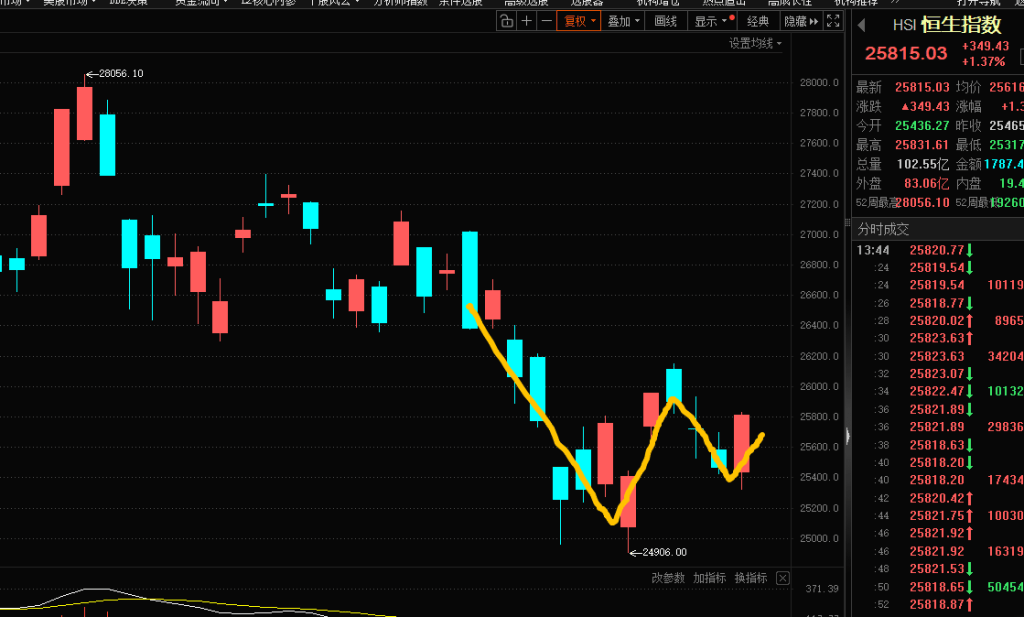Click the 28056.10 high price marker
The image size is (1024, 617).
click(x=121, y=73)
